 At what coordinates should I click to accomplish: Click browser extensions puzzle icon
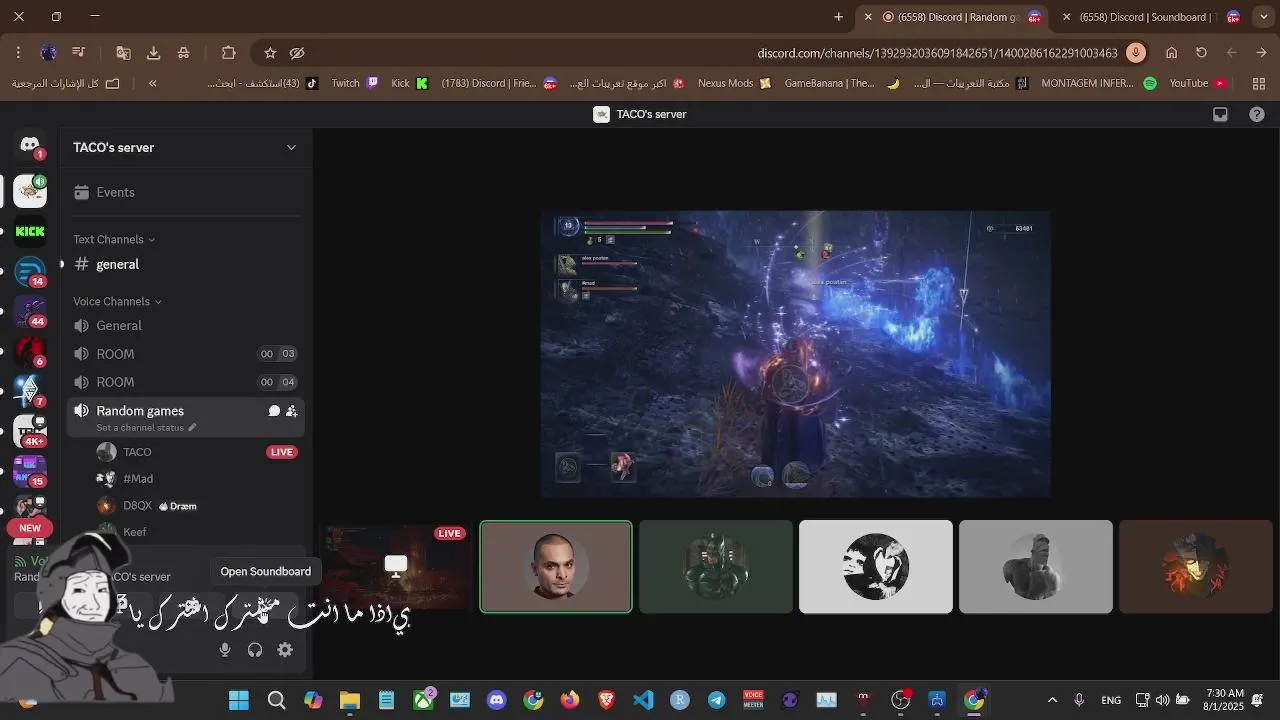228,53
